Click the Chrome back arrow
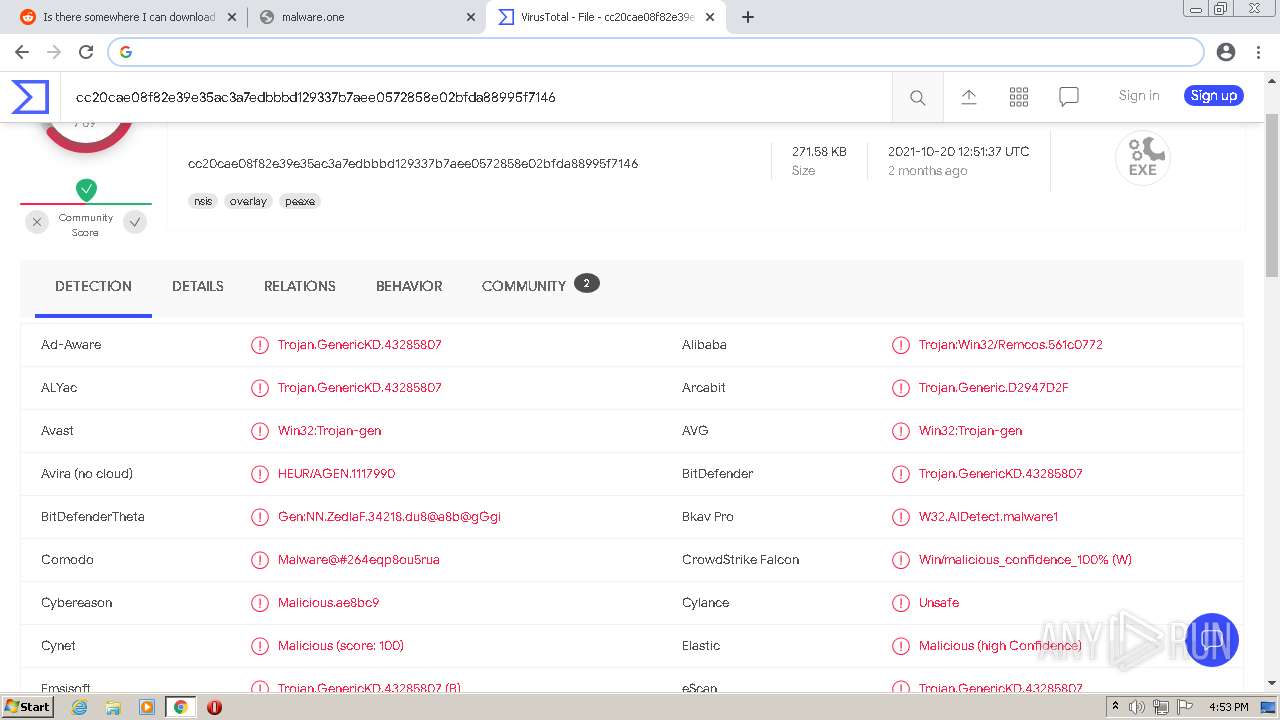The image size is (1280, 720). pyautogui.click(x=22, y=52)
